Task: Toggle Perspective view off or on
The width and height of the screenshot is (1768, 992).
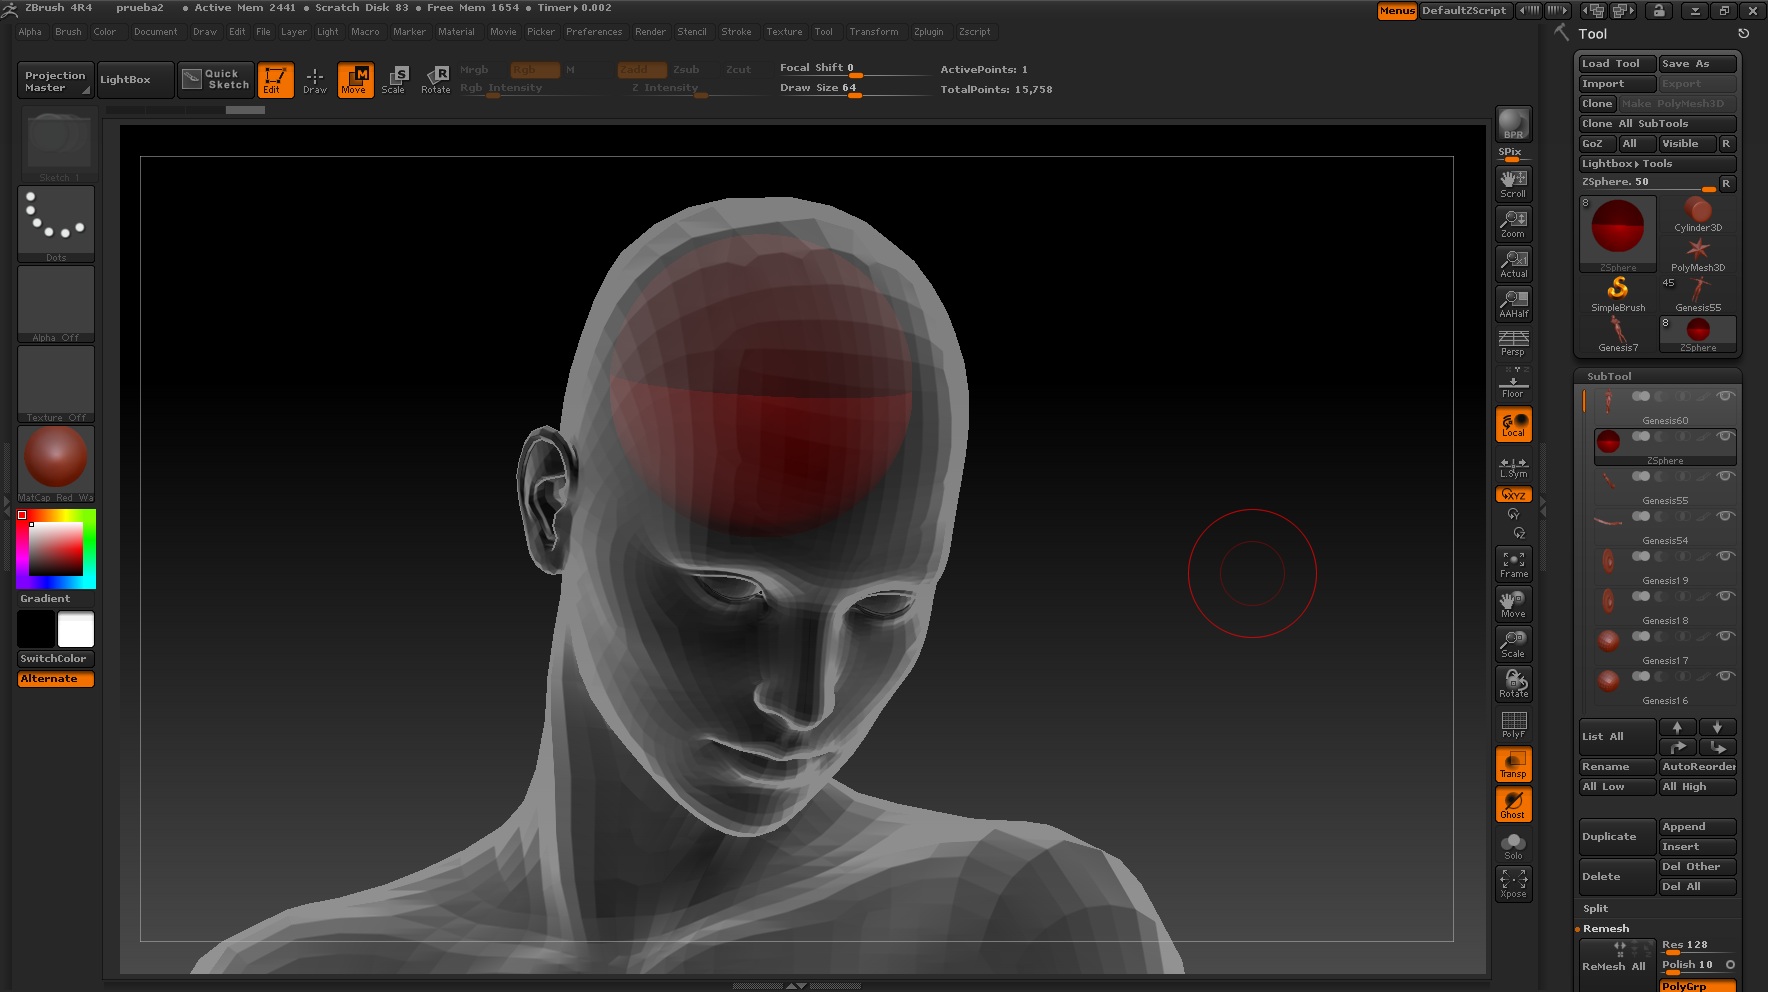Action: 1513,343
